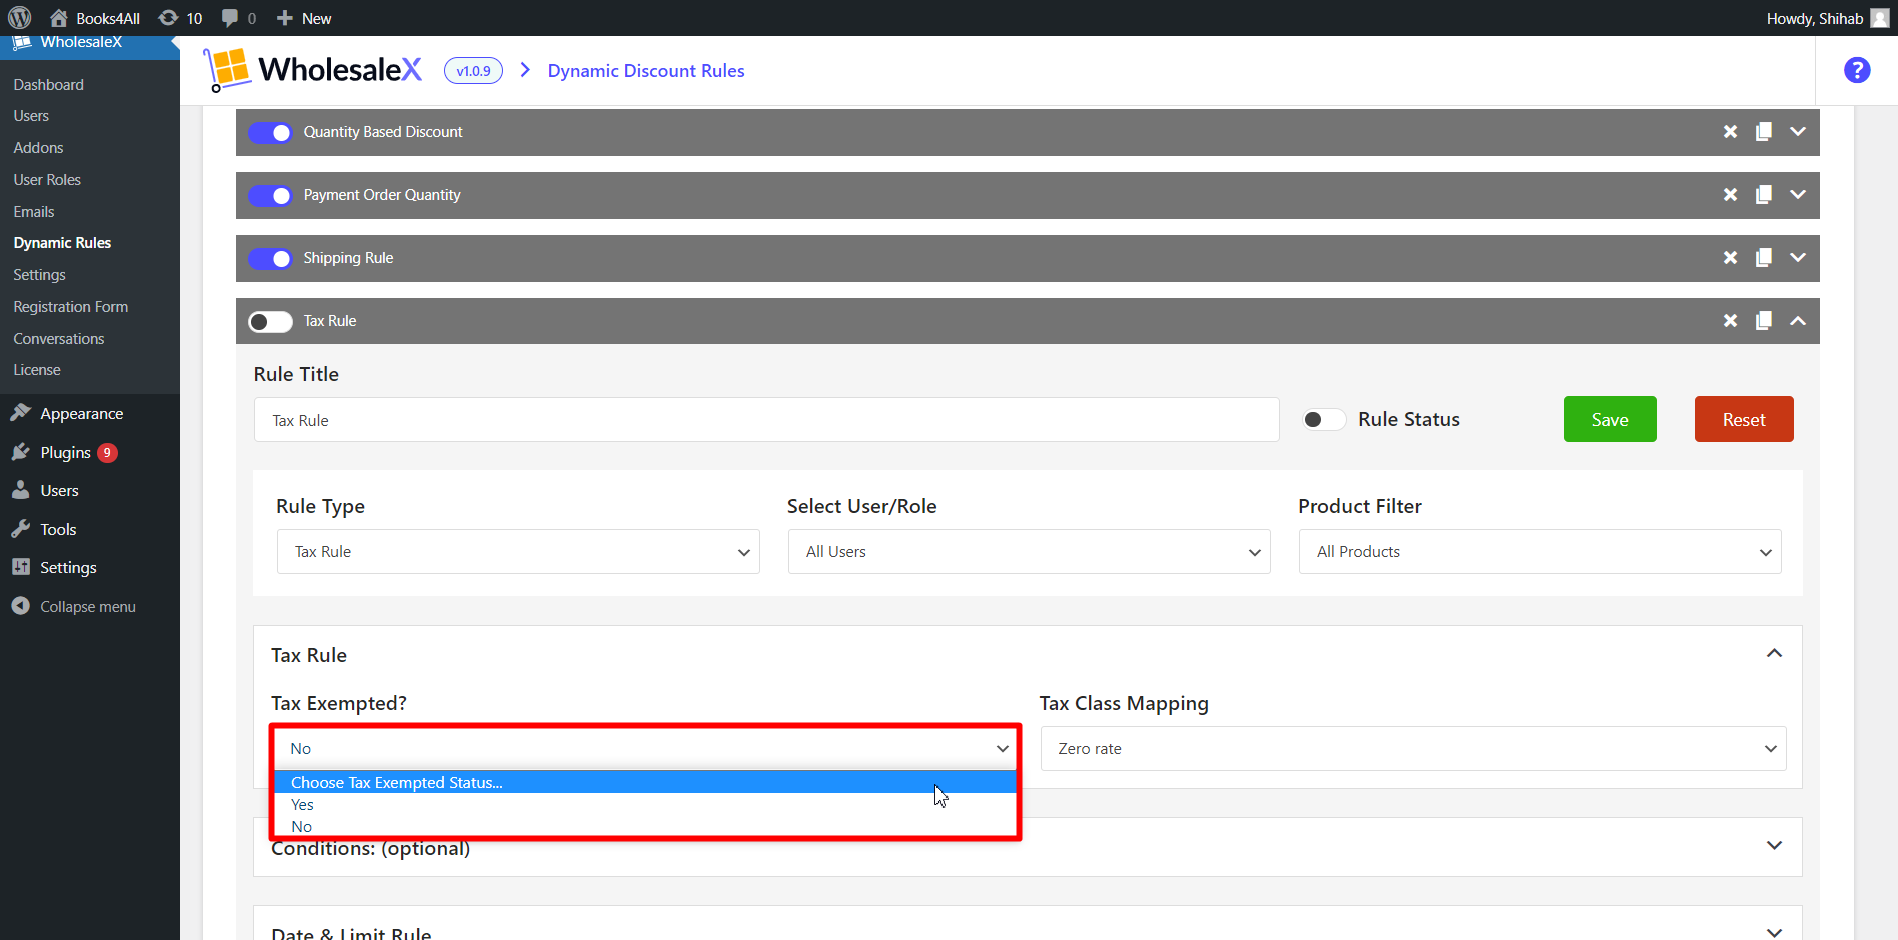
Task: Choose 'Choose Tax Exempted Status...' option
Action: click(645, 782)
